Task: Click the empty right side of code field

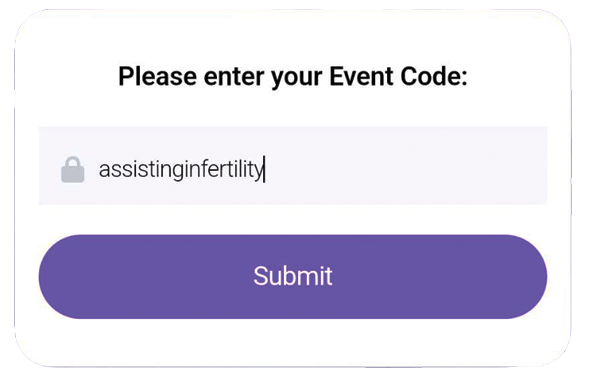Action: (x=406, y=166)
